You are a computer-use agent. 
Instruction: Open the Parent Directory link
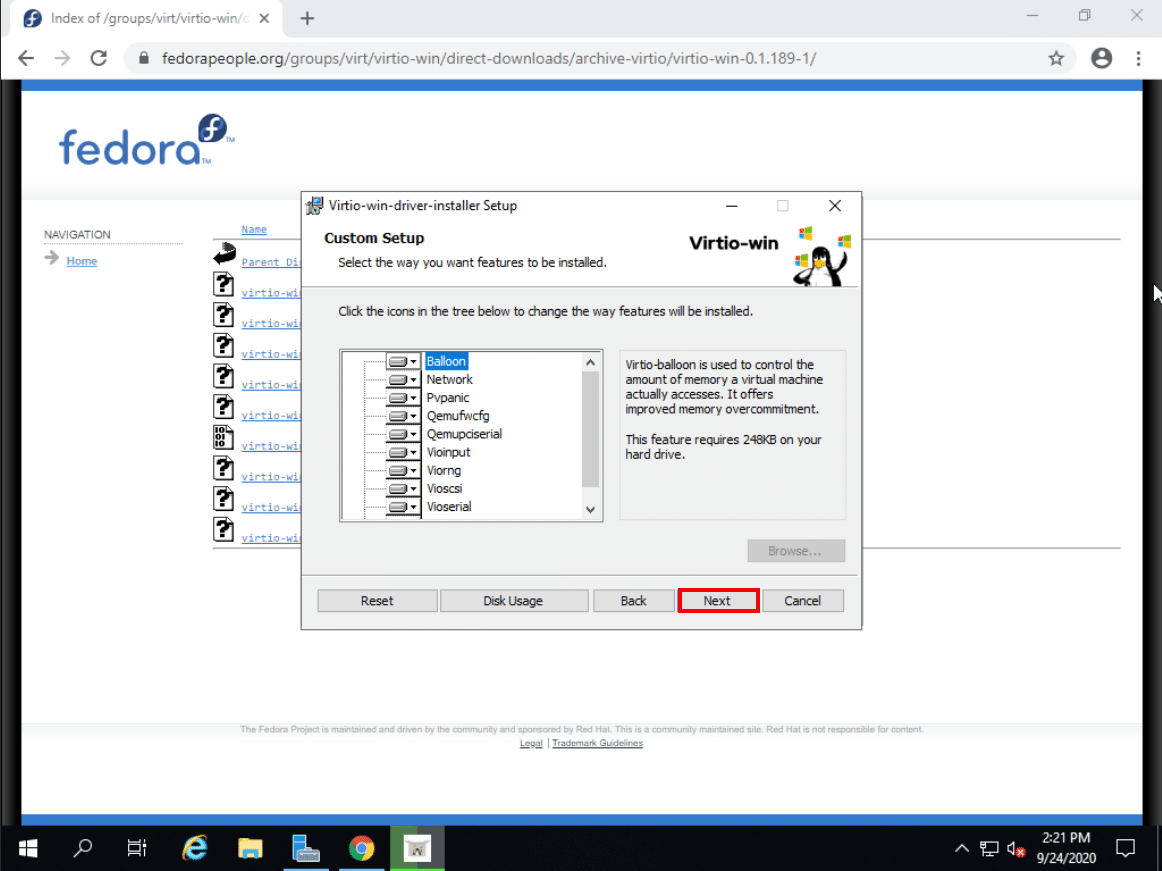coord(270,262)
